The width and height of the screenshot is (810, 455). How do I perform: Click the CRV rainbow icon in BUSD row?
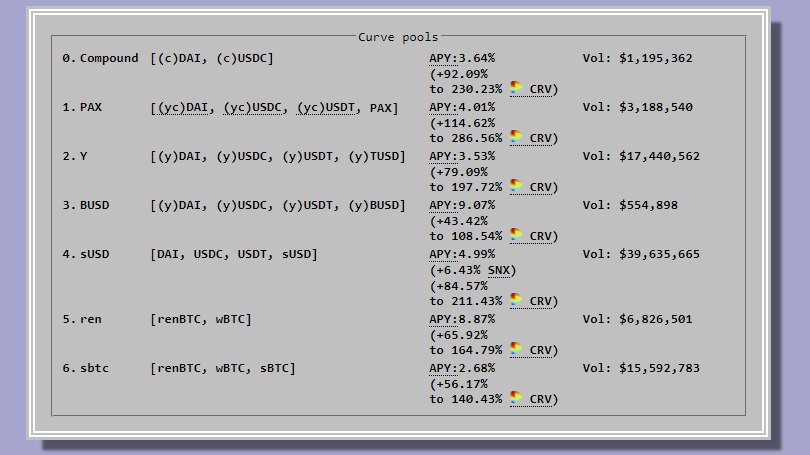[516, 235]
